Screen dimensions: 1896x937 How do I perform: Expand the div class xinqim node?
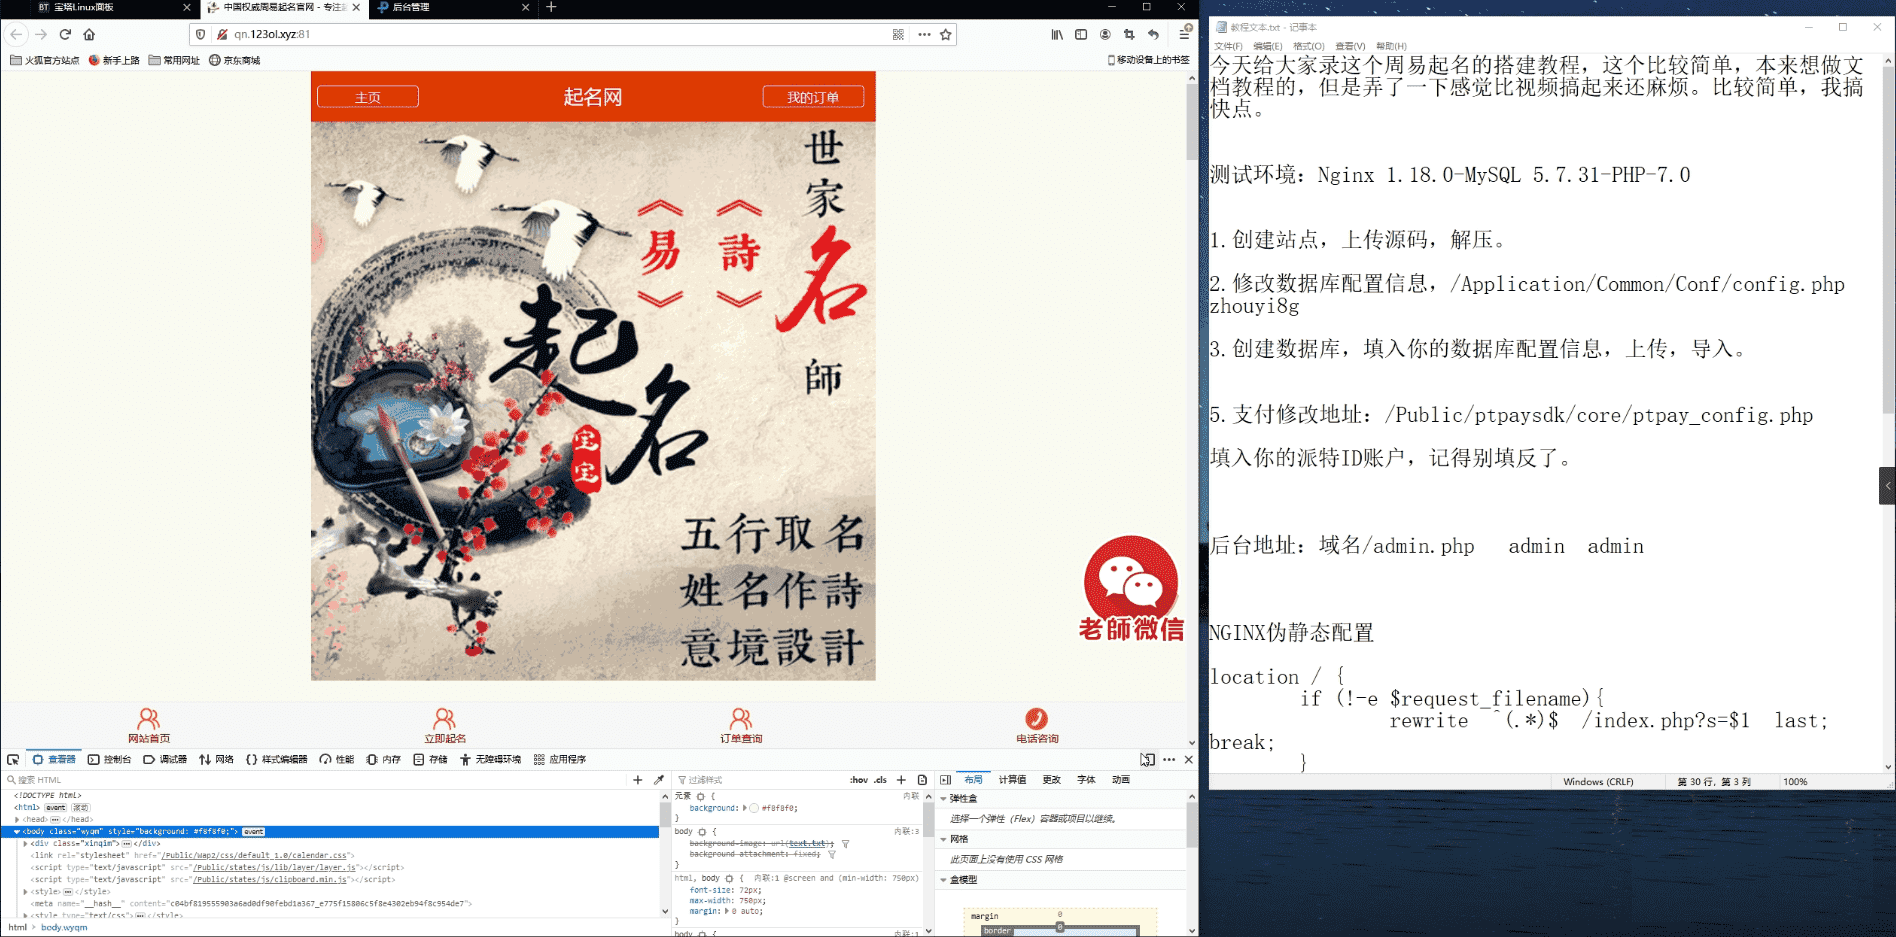coord(25,844)
